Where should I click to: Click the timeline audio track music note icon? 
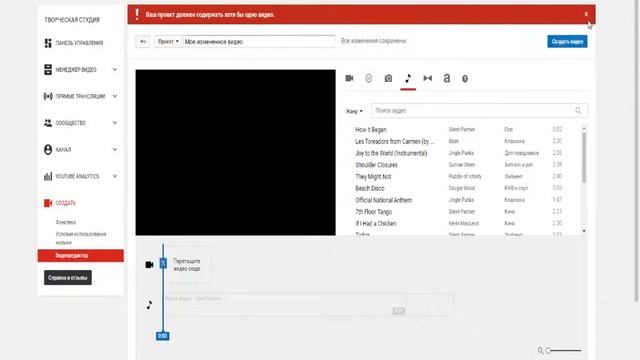coord(149,304)
